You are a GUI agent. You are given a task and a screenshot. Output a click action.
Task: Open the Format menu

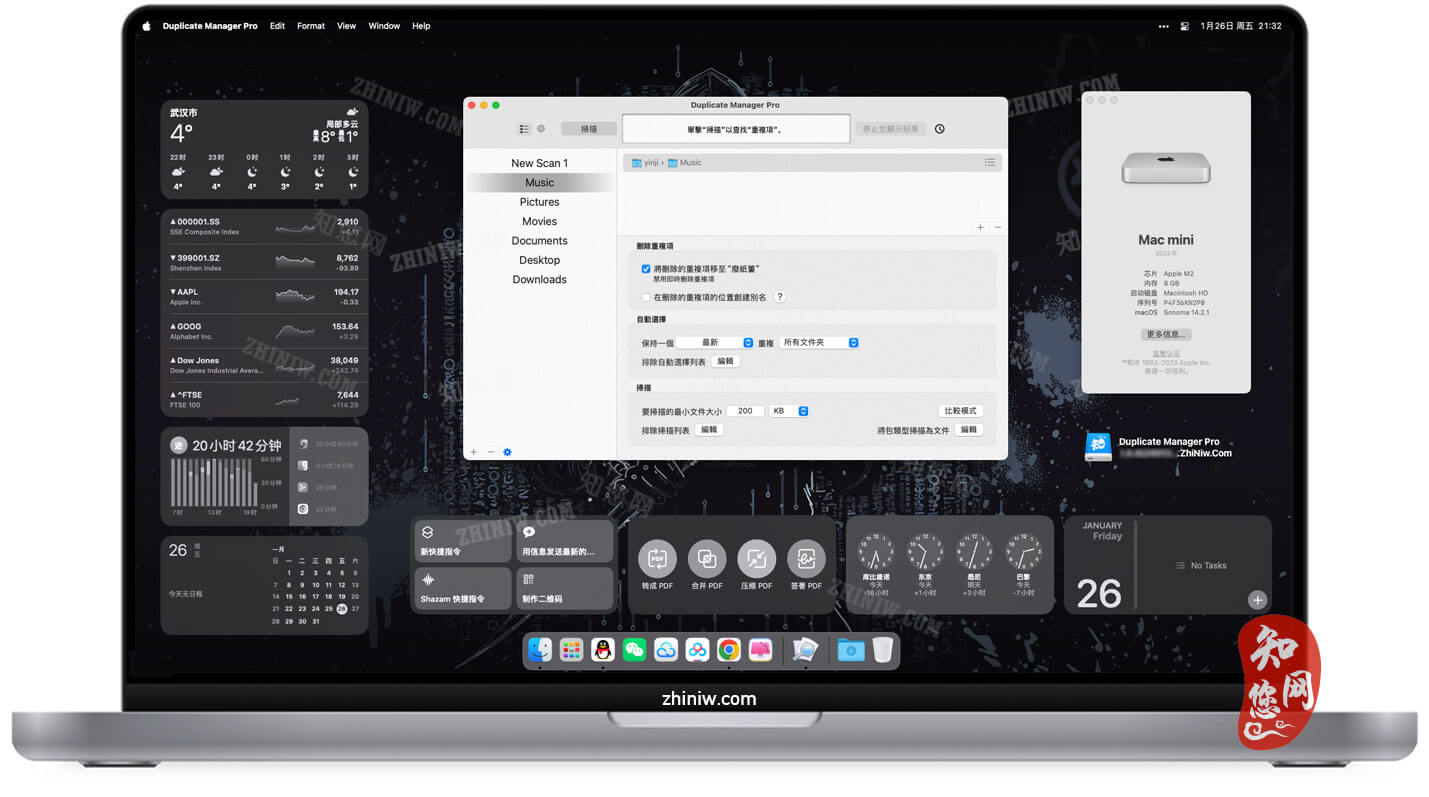coord(311,26)
